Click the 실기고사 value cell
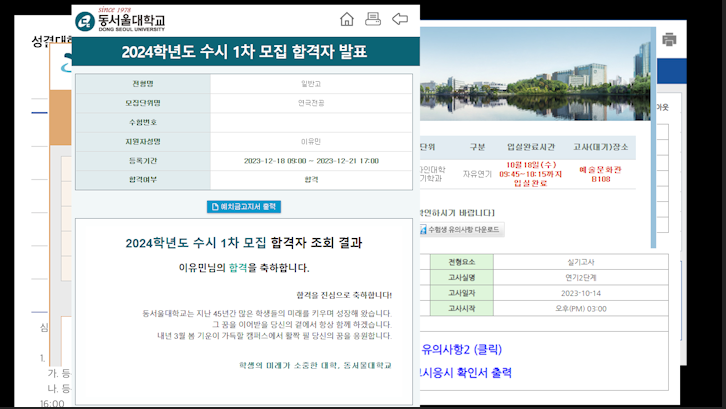Image resolution: width=726 pixels, height=409 pixels. click(581, 262)
